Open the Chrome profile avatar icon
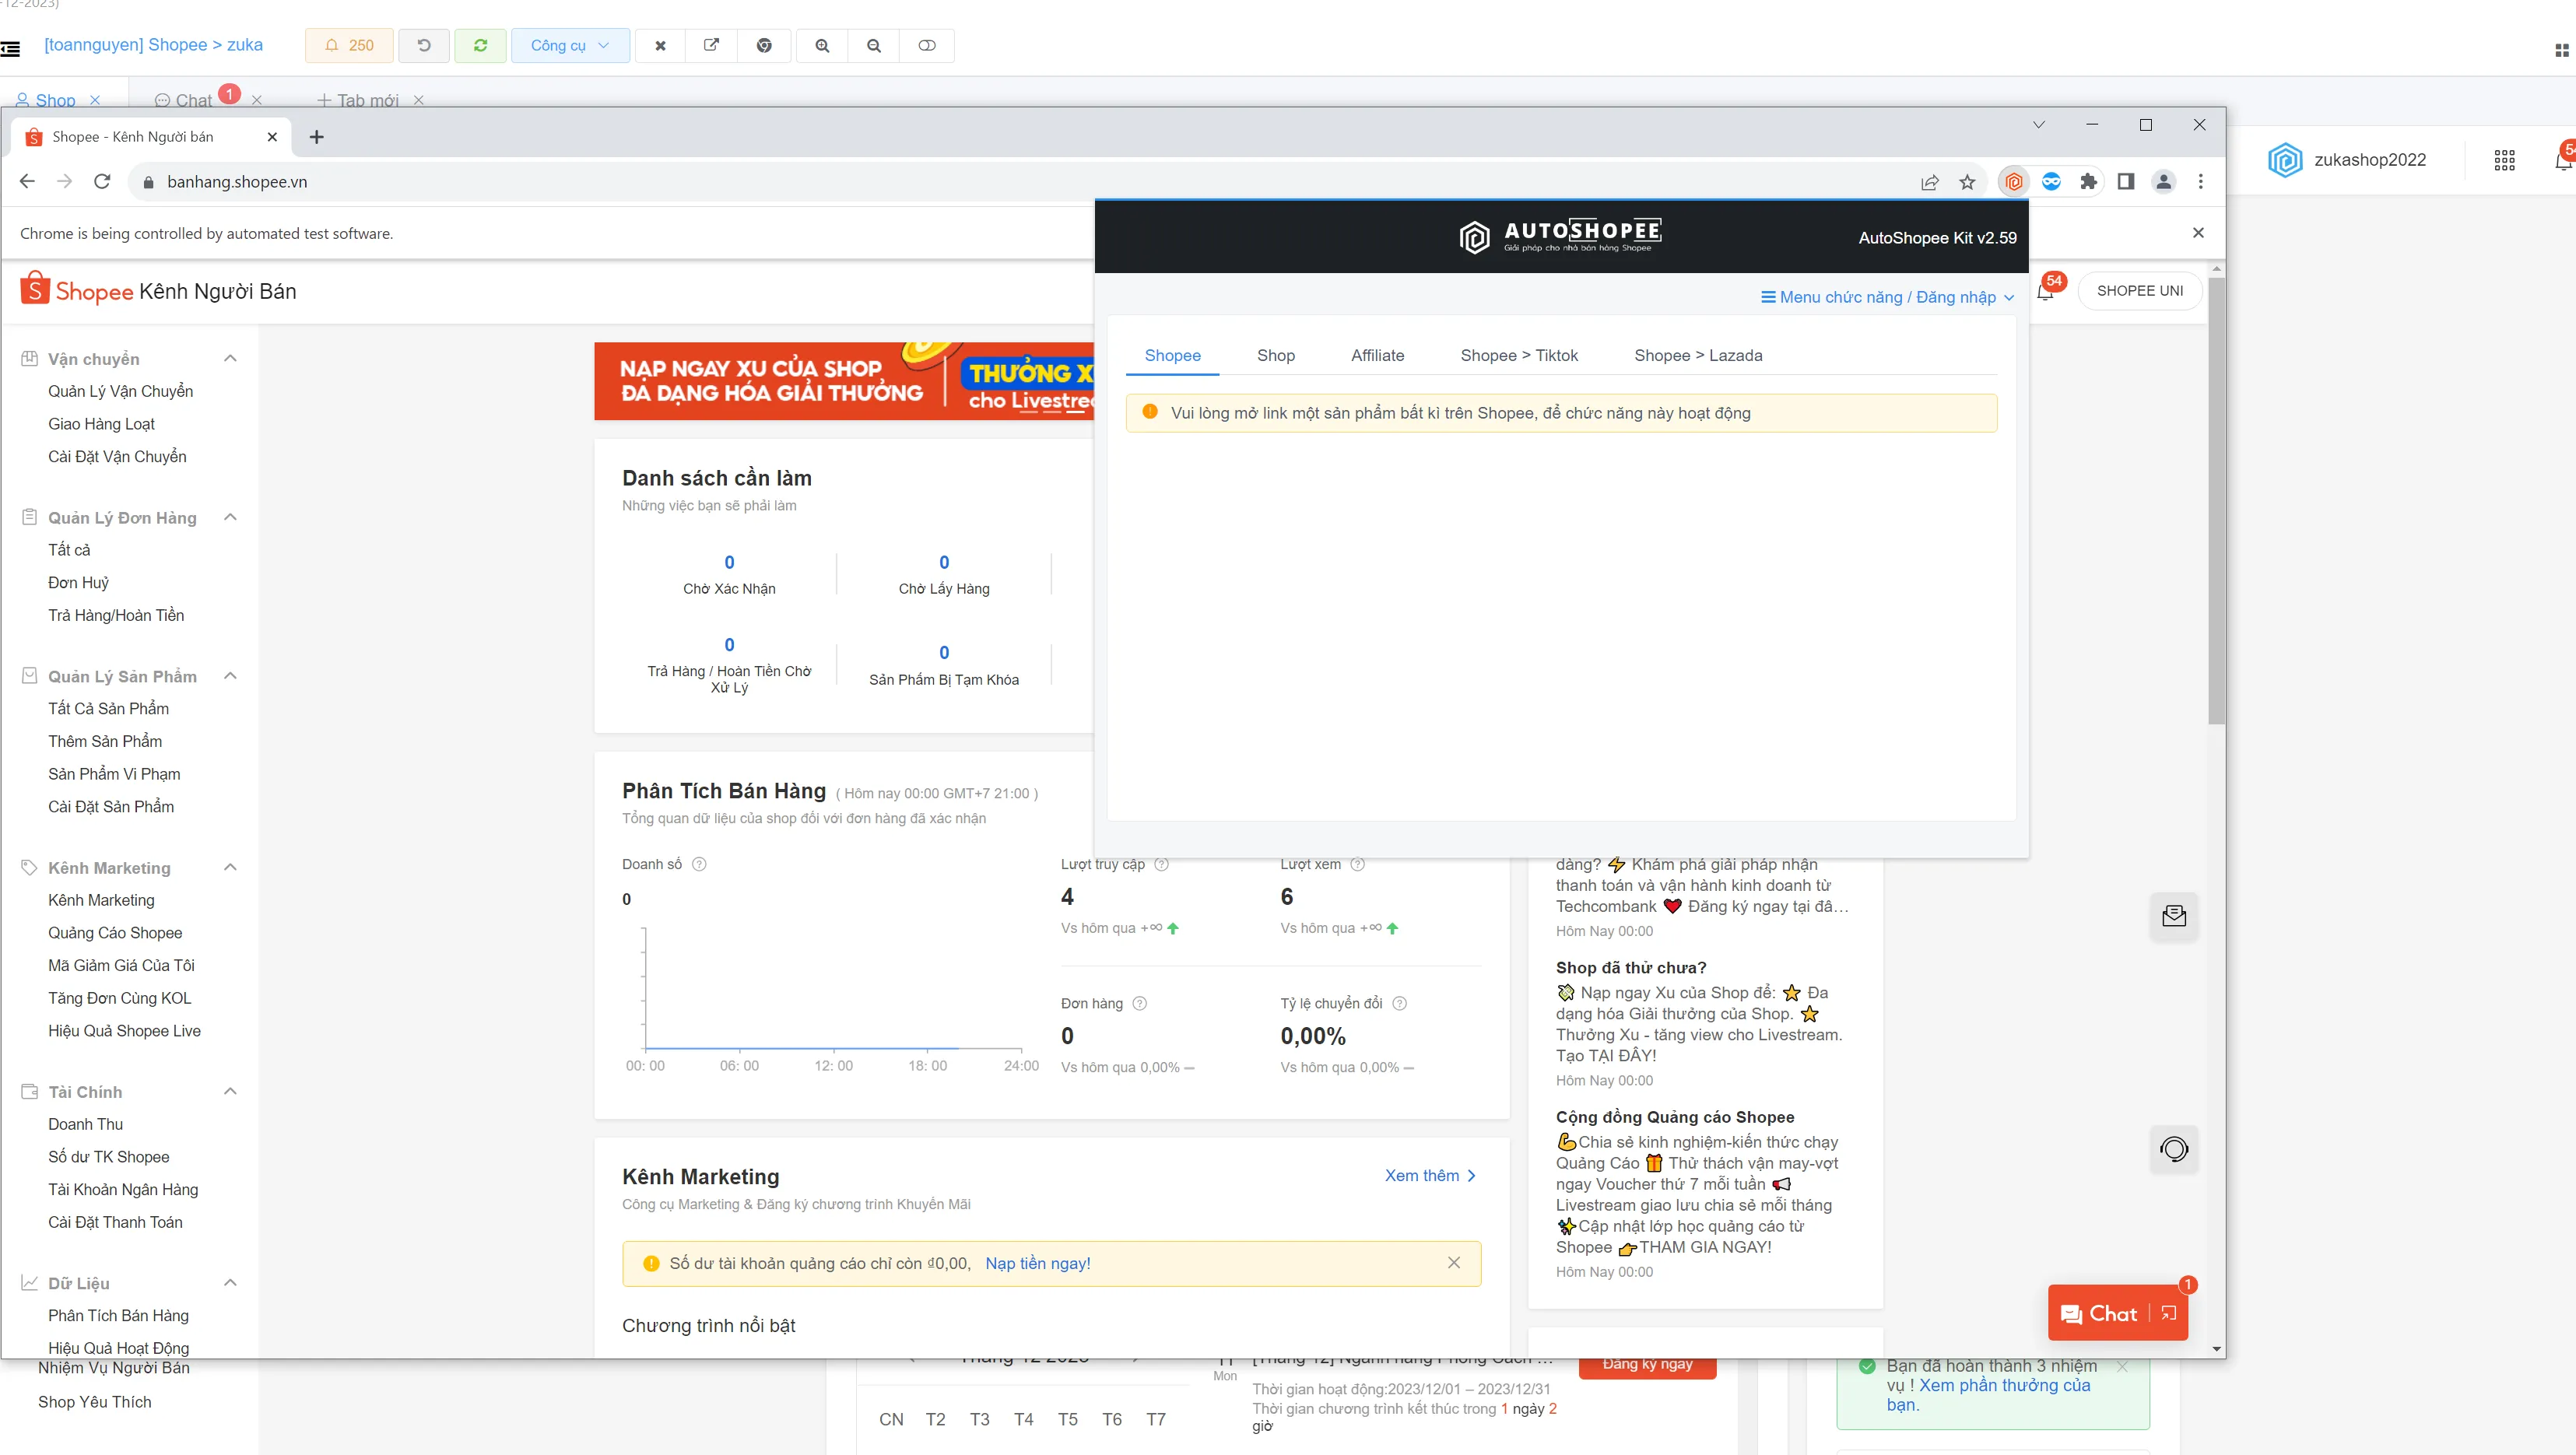This screenshot has width=2576, height=1455. (2163, 182)
